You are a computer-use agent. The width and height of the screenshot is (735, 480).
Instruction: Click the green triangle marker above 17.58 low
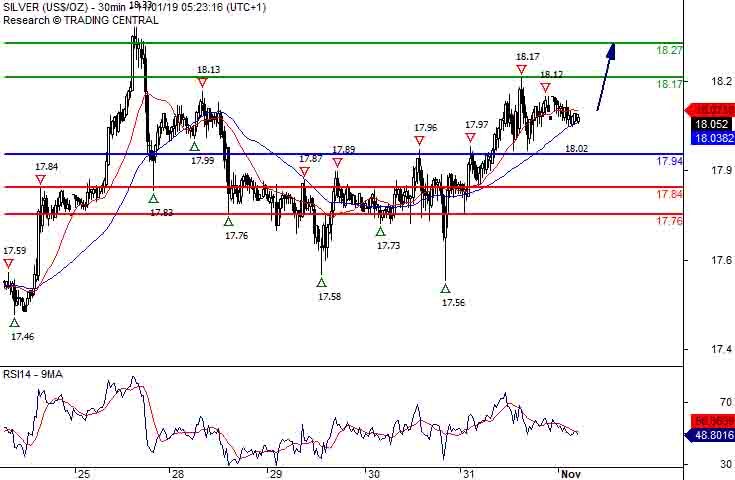click(x=321, y=282)
